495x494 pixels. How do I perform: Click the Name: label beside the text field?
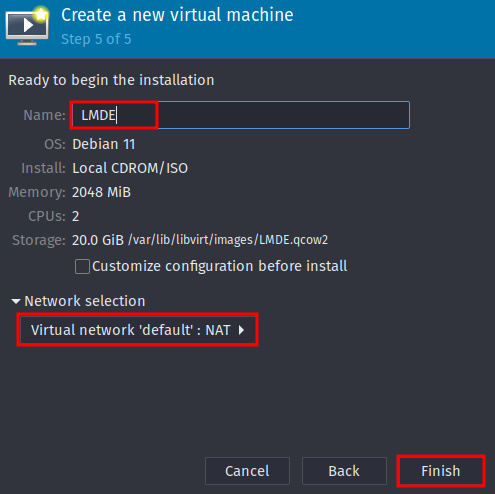click(45, 115)
